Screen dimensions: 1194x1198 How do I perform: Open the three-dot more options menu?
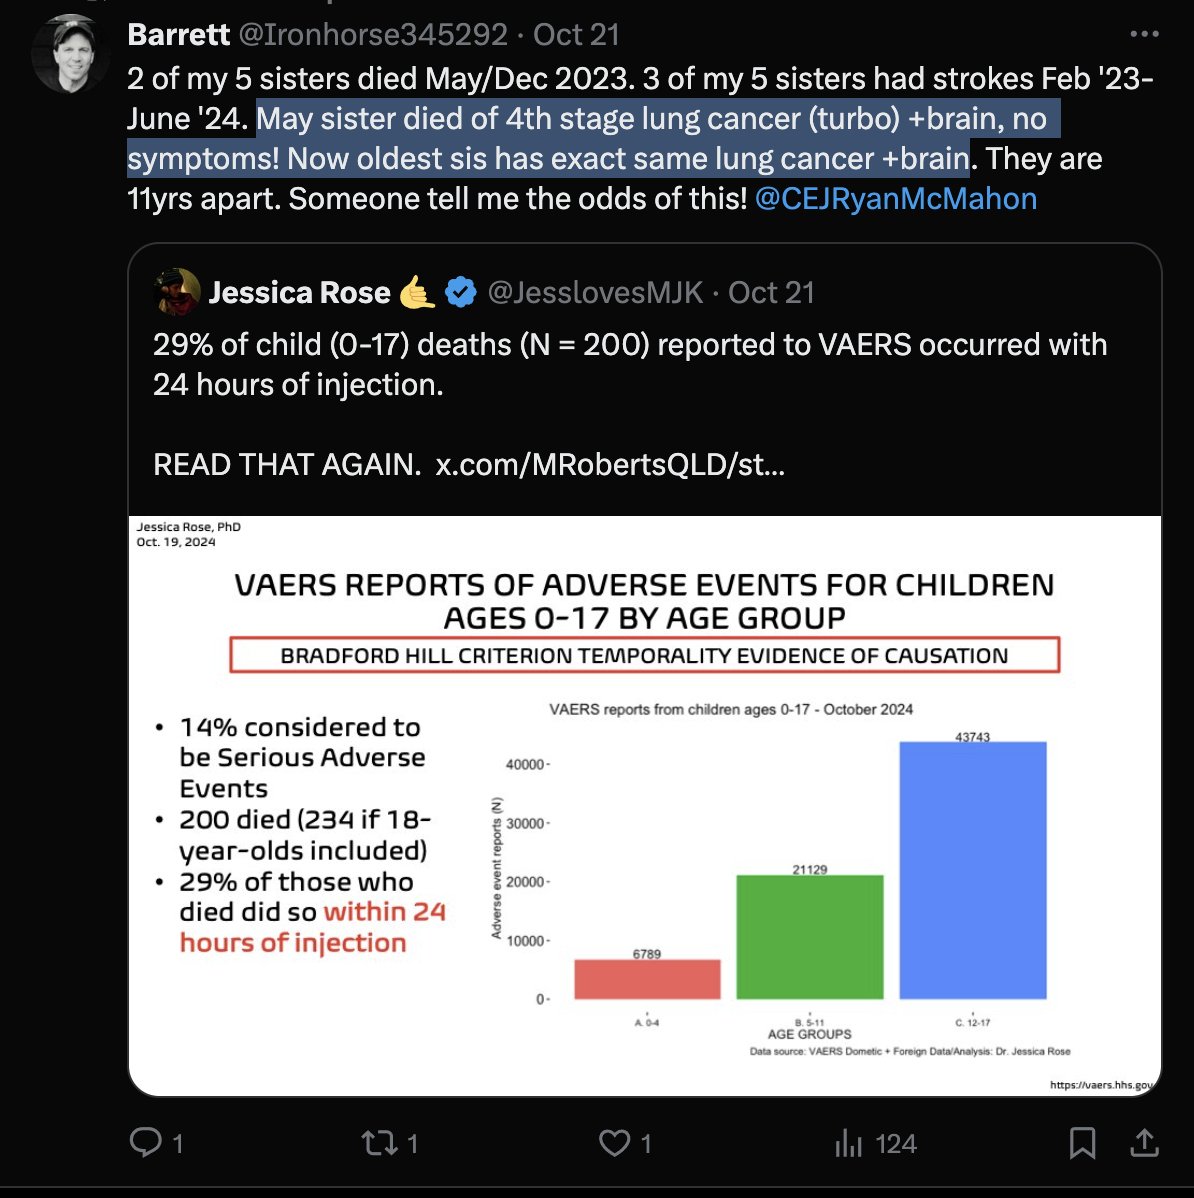[x=1144, y=34]
